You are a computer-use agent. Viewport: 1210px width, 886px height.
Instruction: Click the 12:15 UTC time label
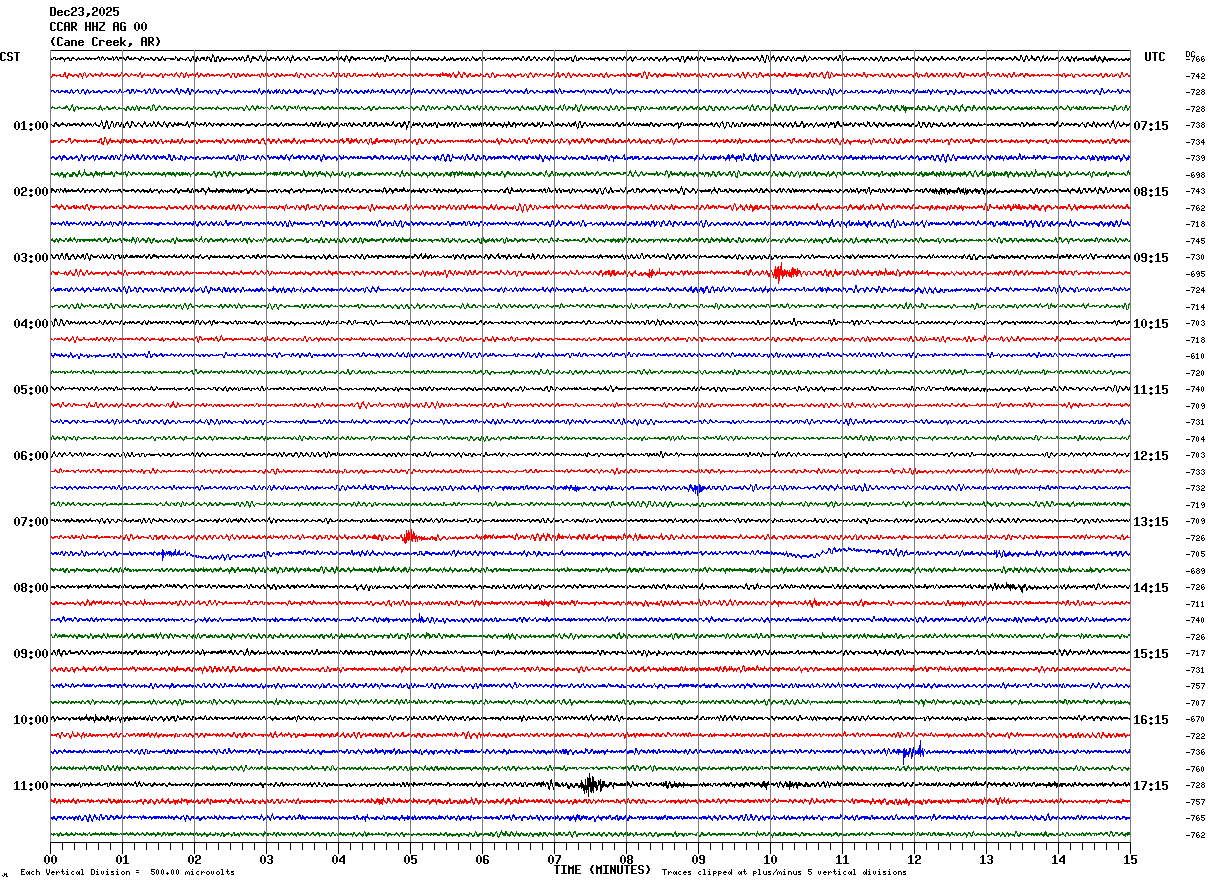[1151, 456]
